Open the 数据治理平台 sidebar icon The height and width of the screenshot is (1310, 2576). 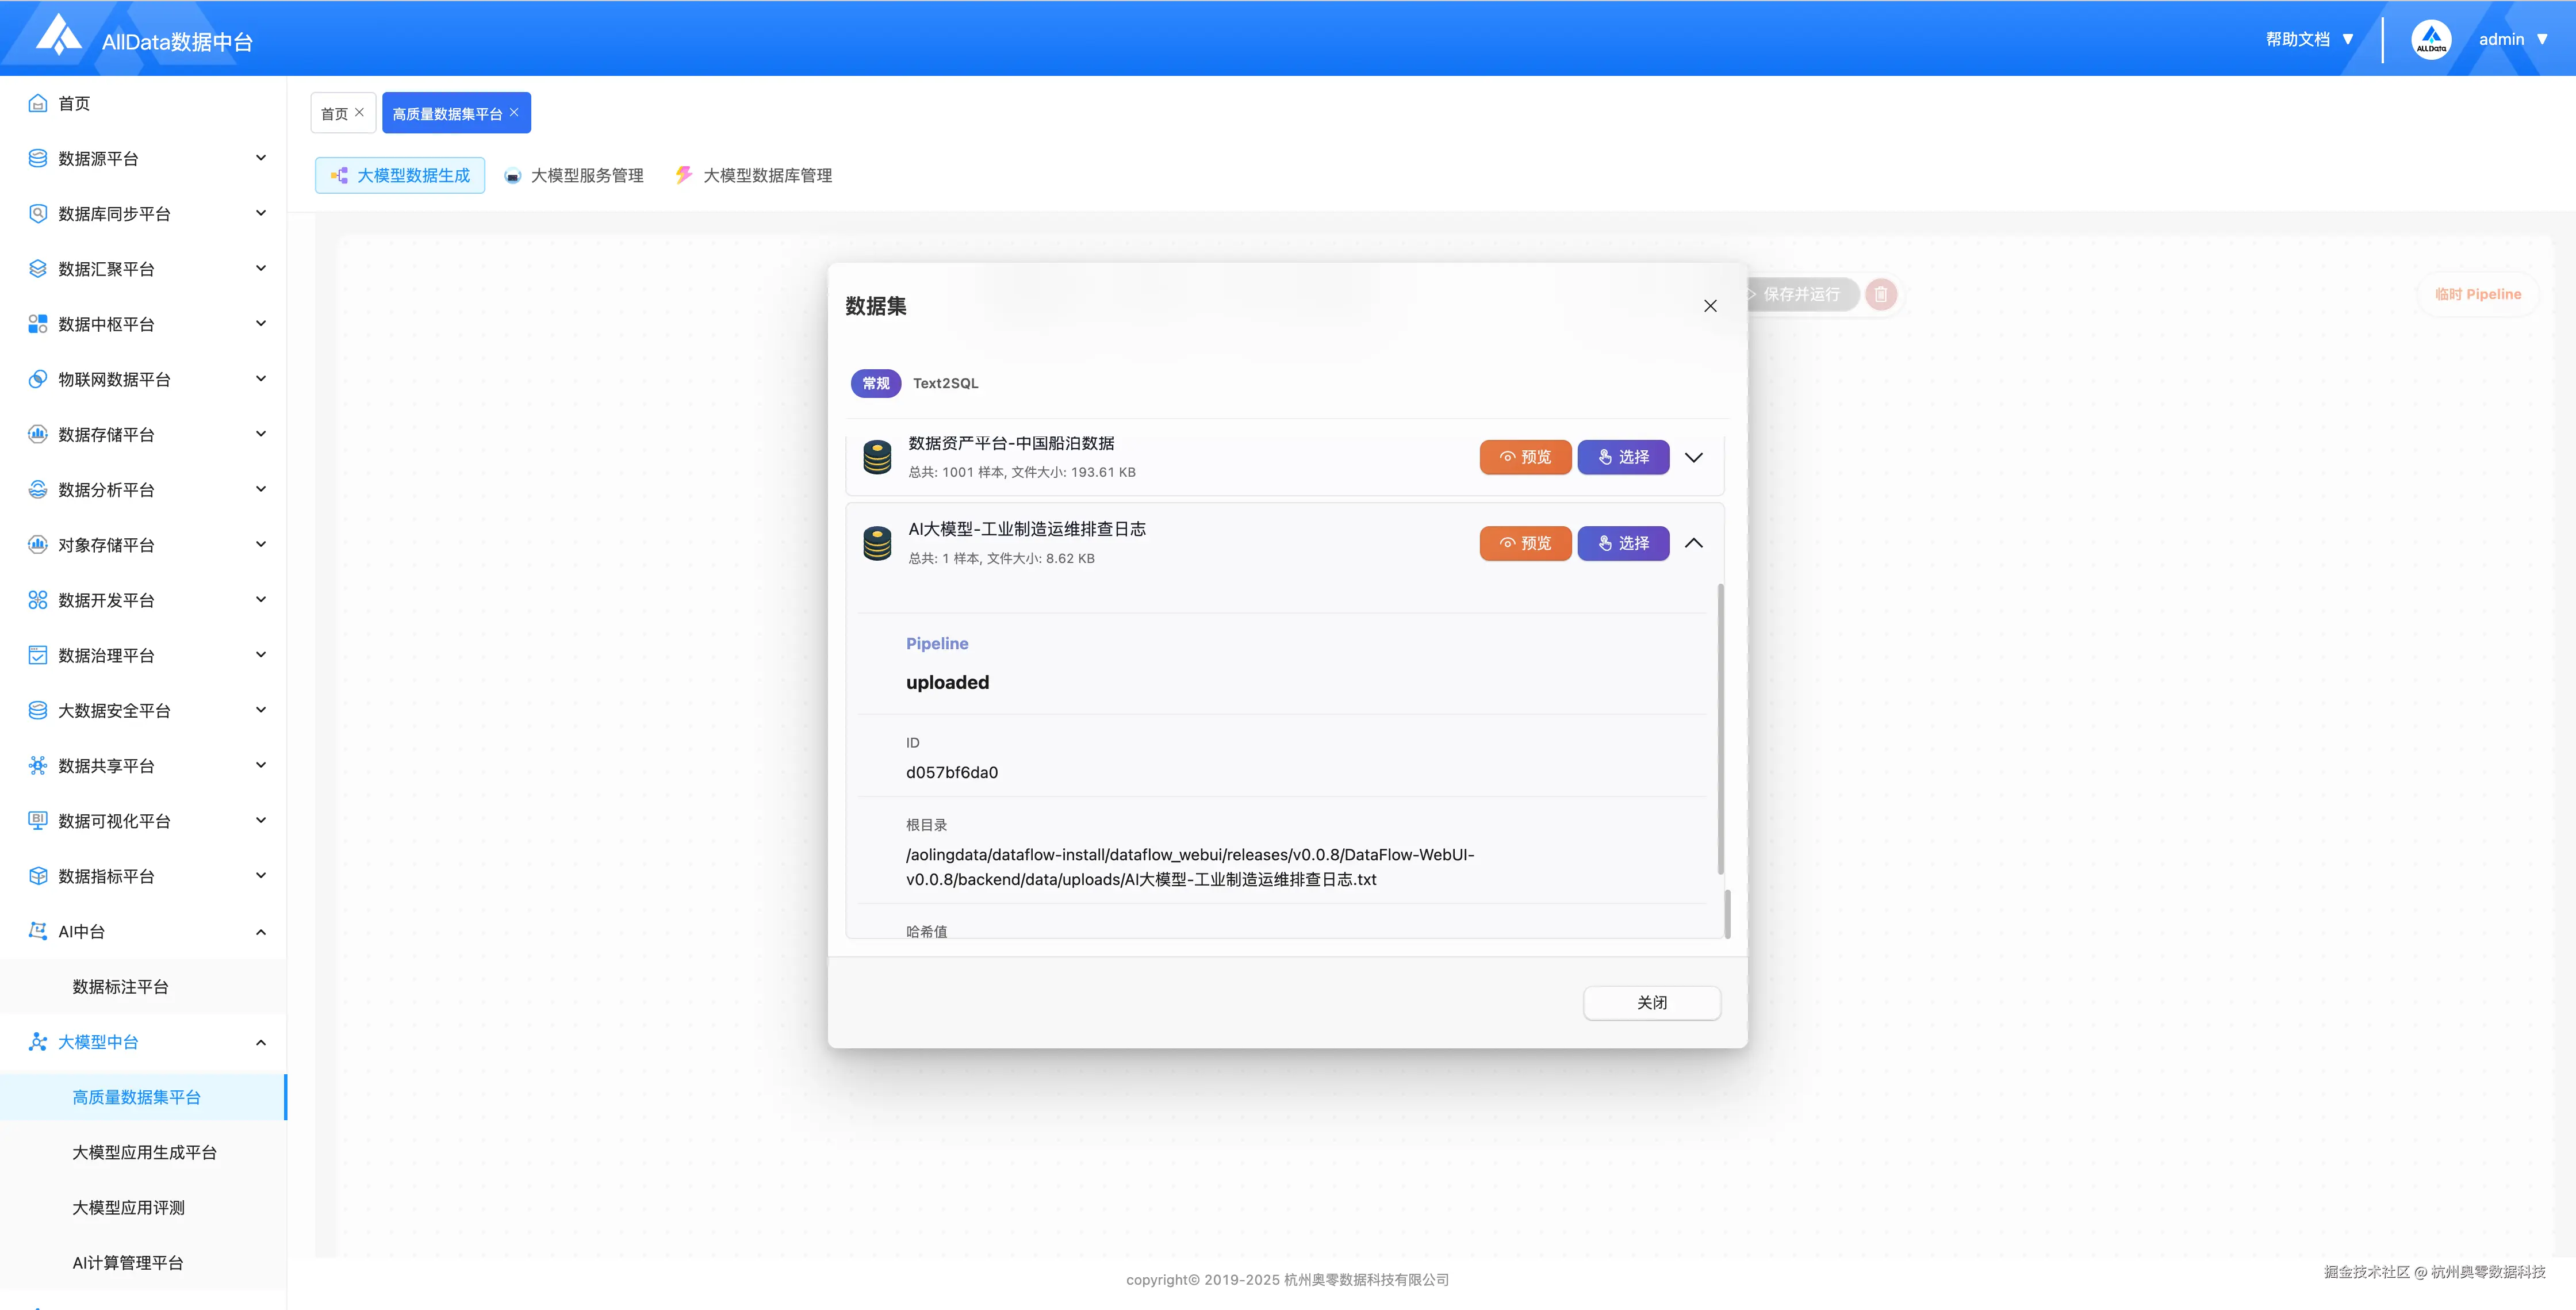tap(37, 655)
